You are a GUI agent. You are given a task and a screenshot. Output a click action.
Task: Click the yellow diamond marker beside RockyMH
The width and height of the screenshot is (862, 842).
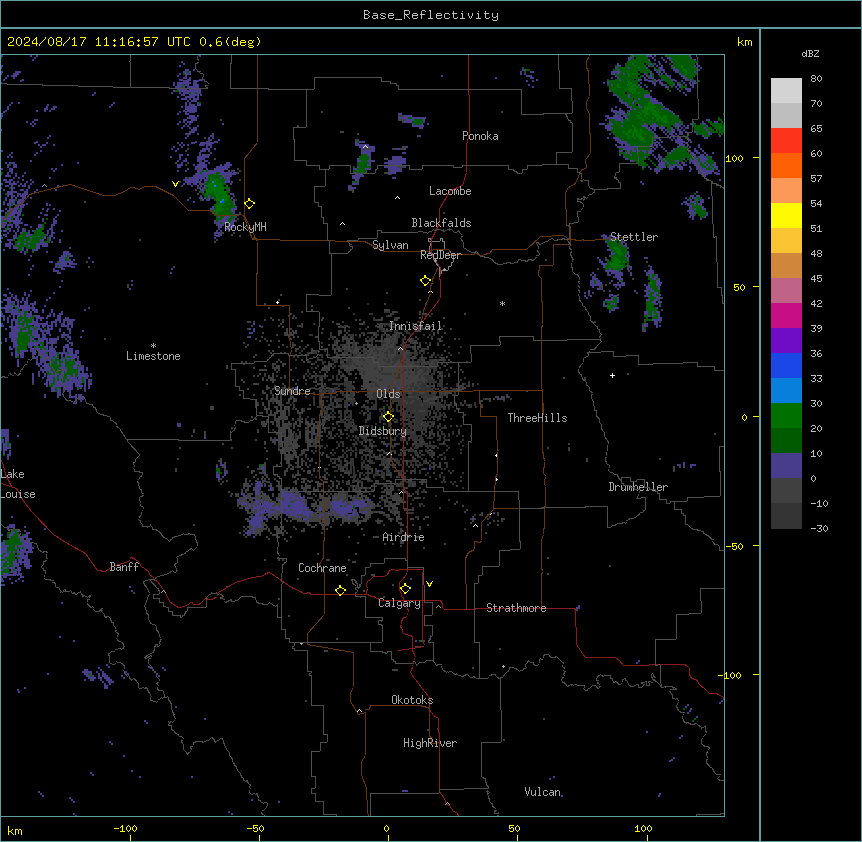coord(250,204)
